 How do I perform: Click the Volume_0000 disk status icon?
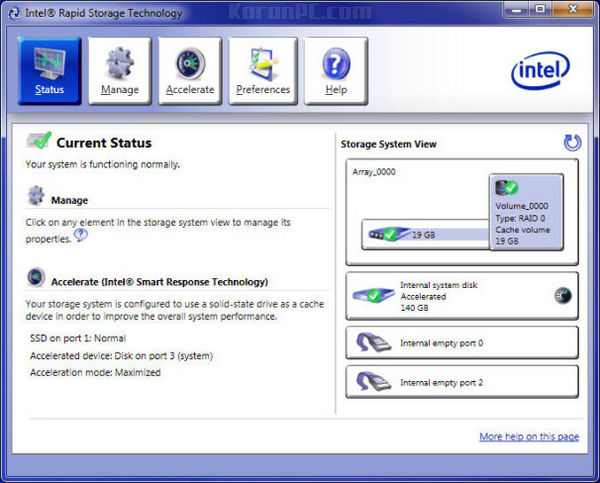pyautogui.click(x=507, y=188)
